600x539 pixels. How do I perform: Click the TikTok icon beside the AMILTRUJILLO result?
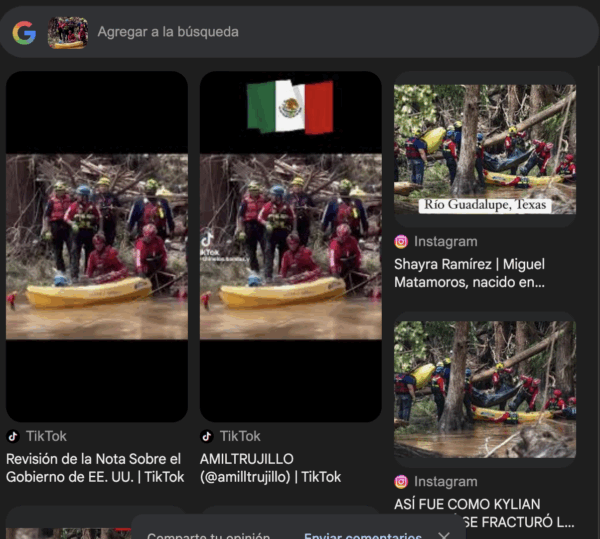(x=207, y=436)
